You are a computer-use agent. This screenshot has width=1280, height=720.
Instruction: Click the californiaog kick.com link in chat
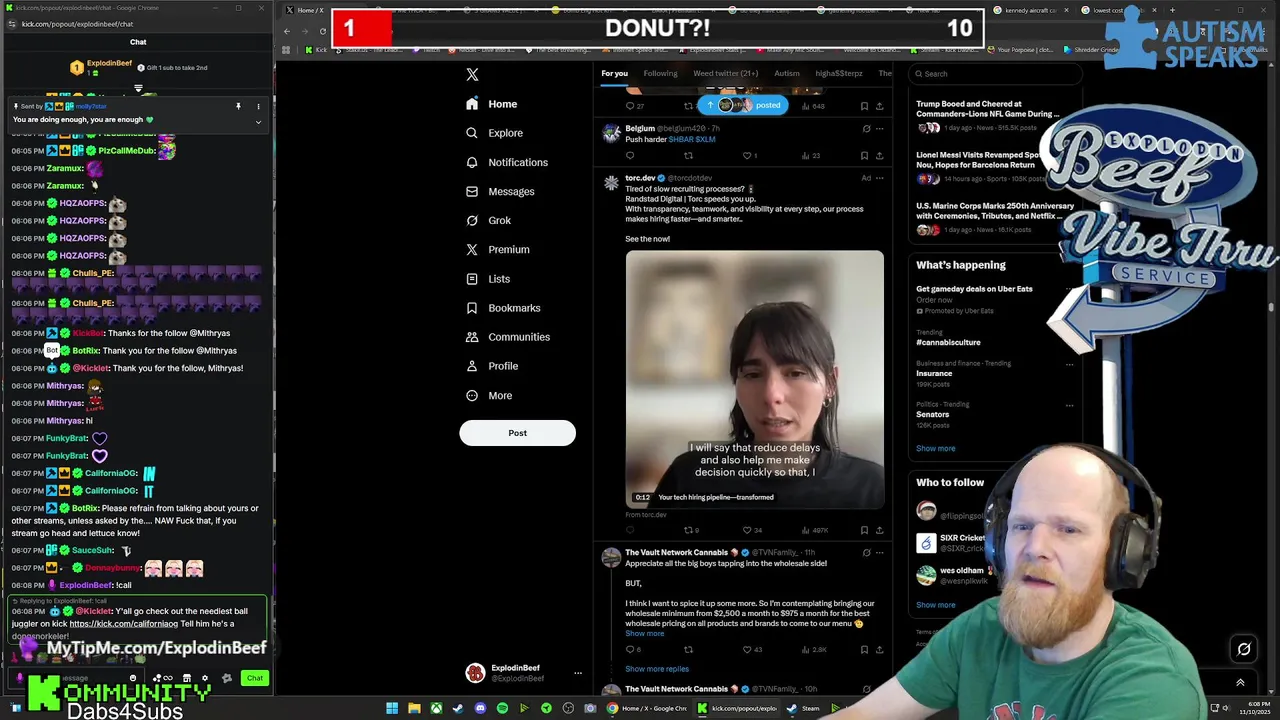tap(123, 624)
